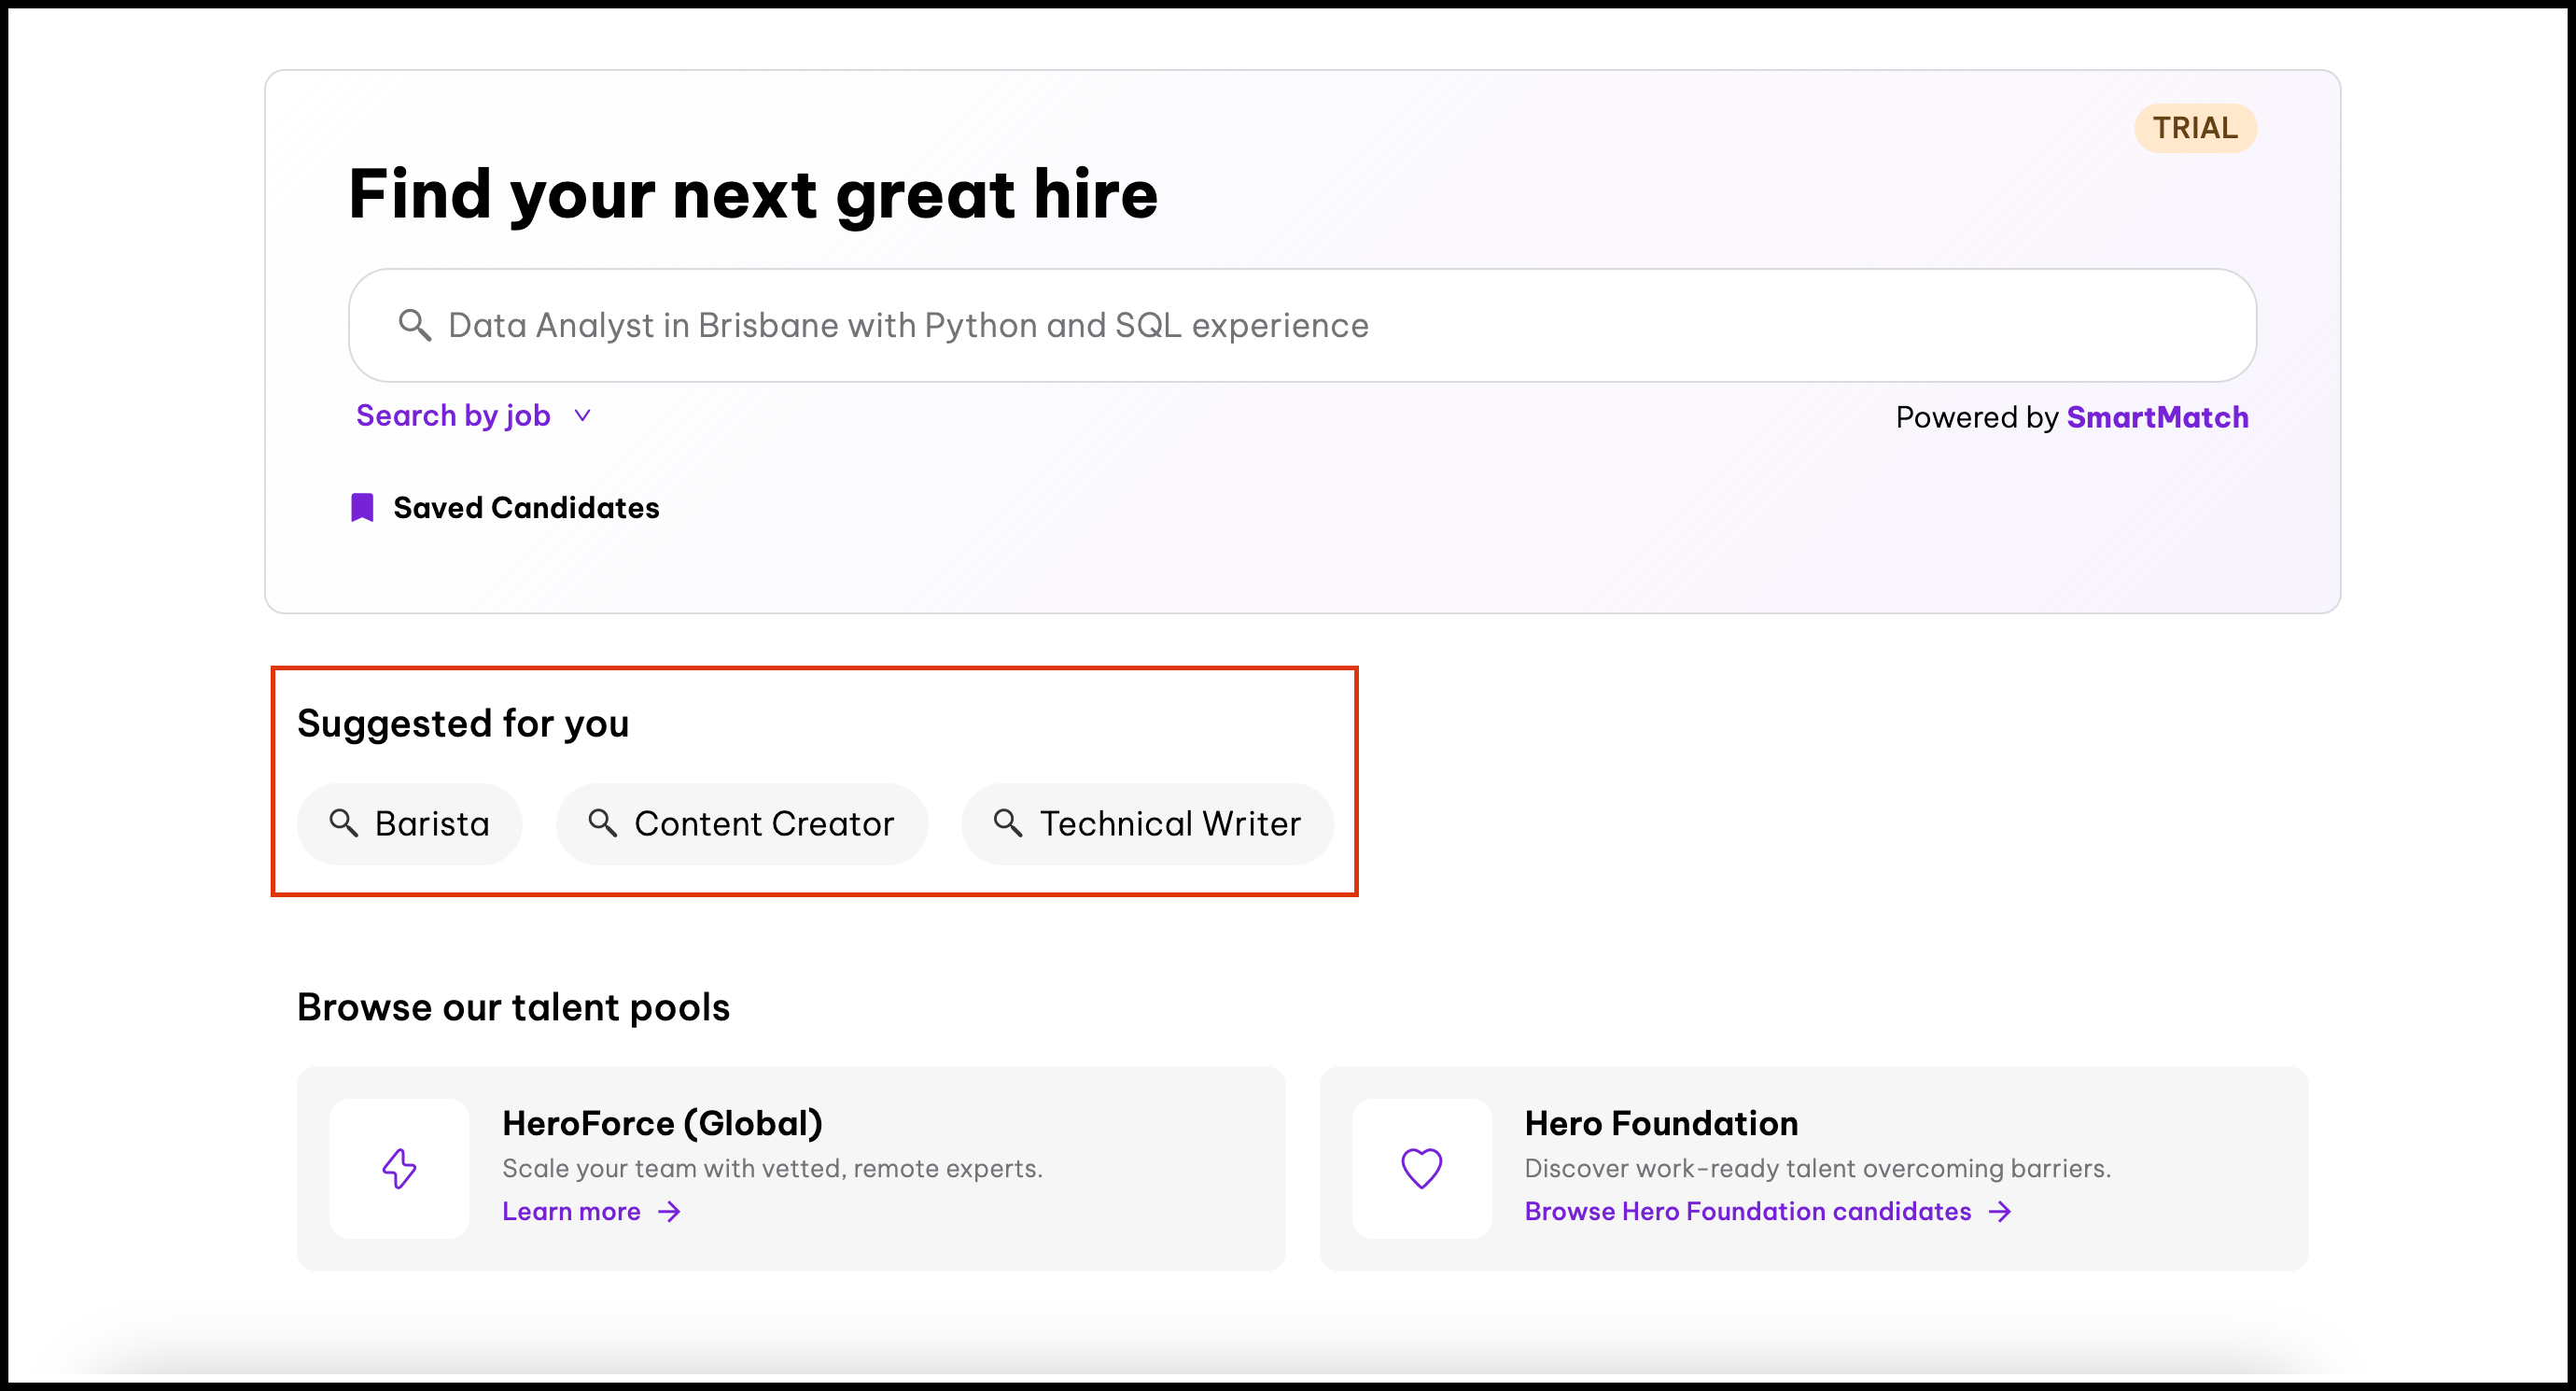Click the purple Saved Candidates bookmark icon
Screen dimensions: 2576x1391
coord(362,508)
